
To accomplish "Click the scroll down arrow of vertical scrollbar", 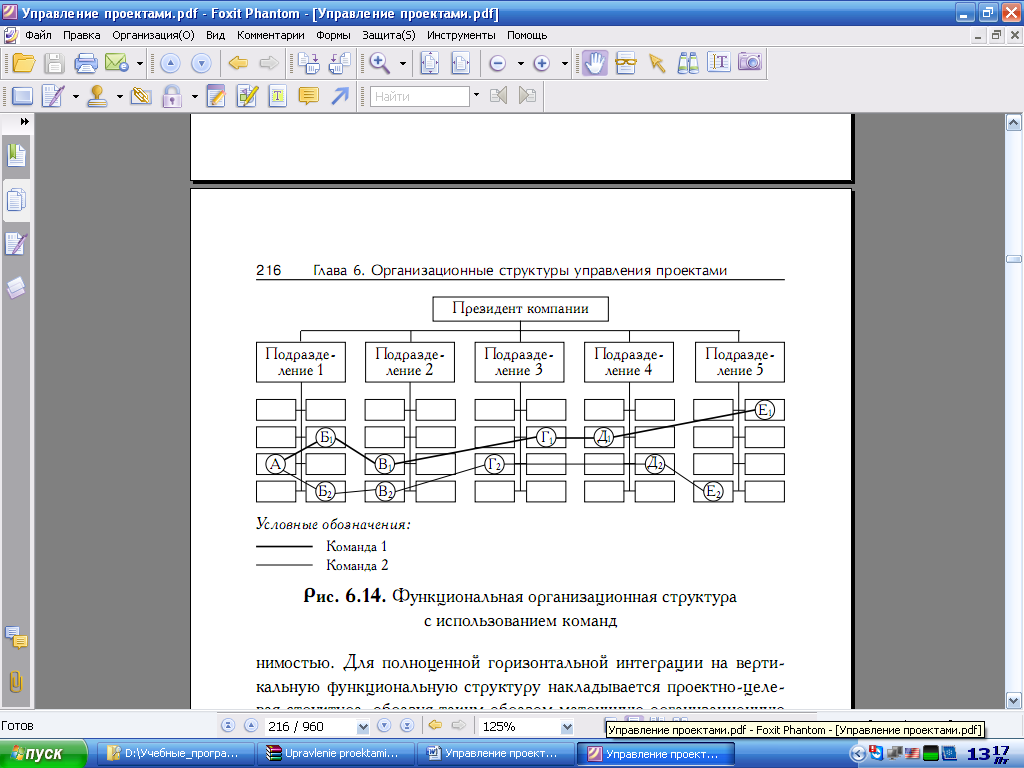I will (1014, 701).
